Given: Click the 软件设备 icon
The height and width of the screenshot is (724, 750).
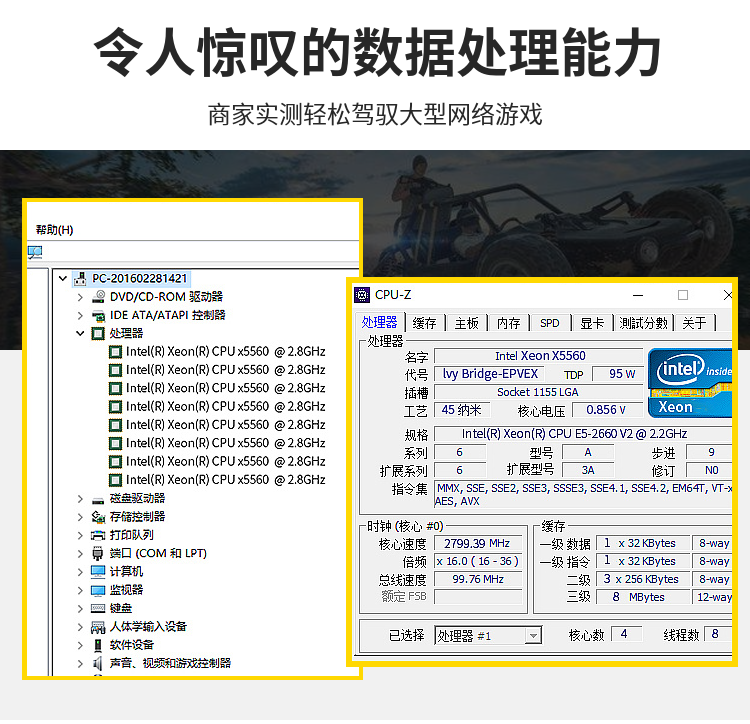Looking at the screenshot, I should pyautogui.click(x=98, y=645).
